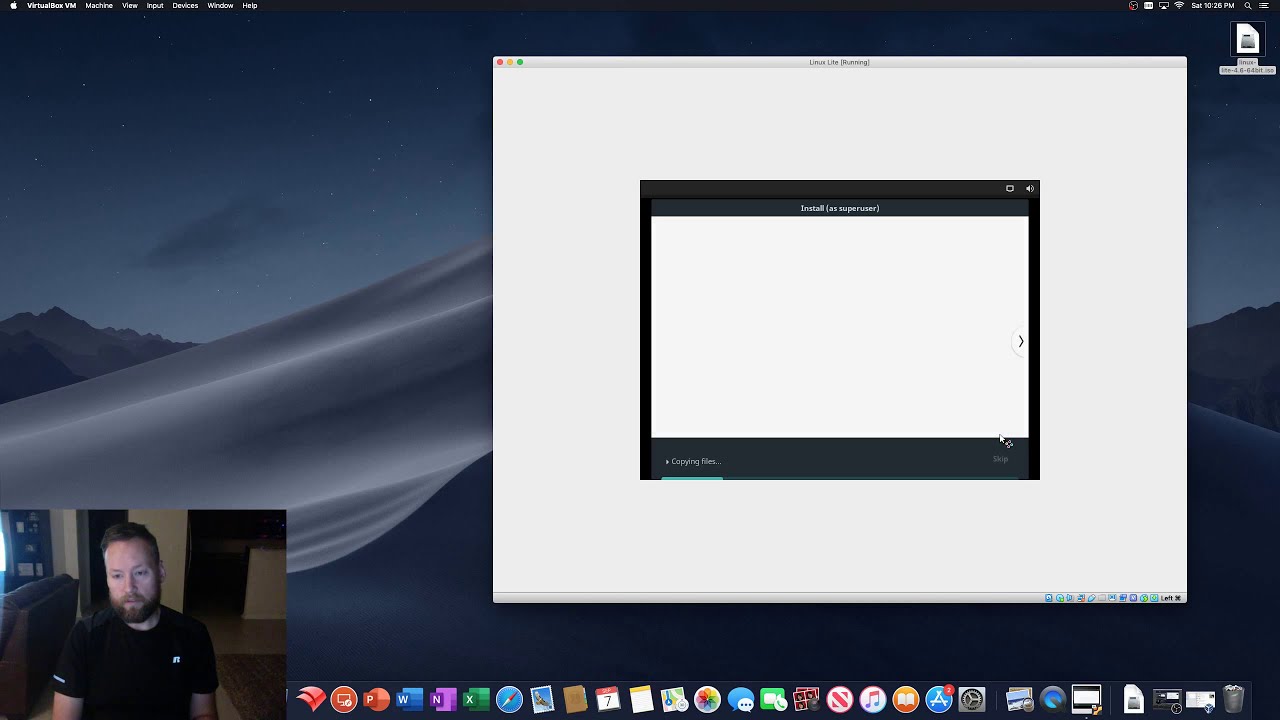Image resolution: width=1280 pixels, height=720 pixels.
Task: Open iBooks from the dock
Action: point(906,700)
